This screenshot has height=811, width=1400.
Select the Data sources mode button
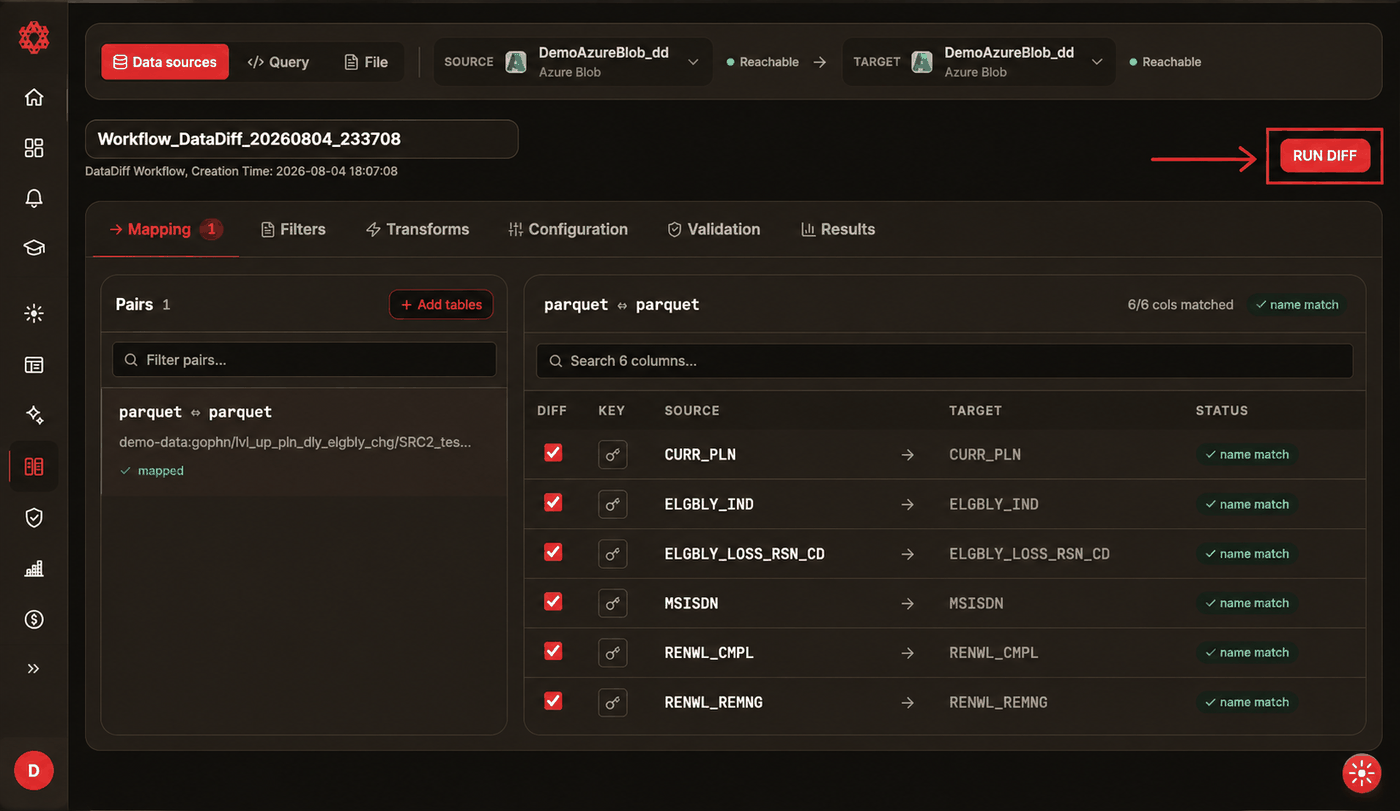(x=165, y=62)
